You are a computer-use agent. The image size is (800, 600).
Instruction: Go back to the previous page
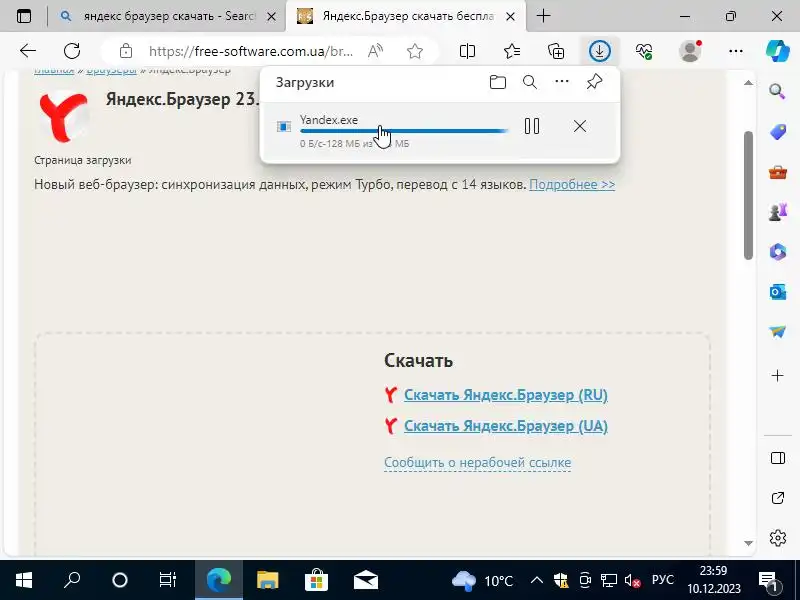tap(28, 51)
